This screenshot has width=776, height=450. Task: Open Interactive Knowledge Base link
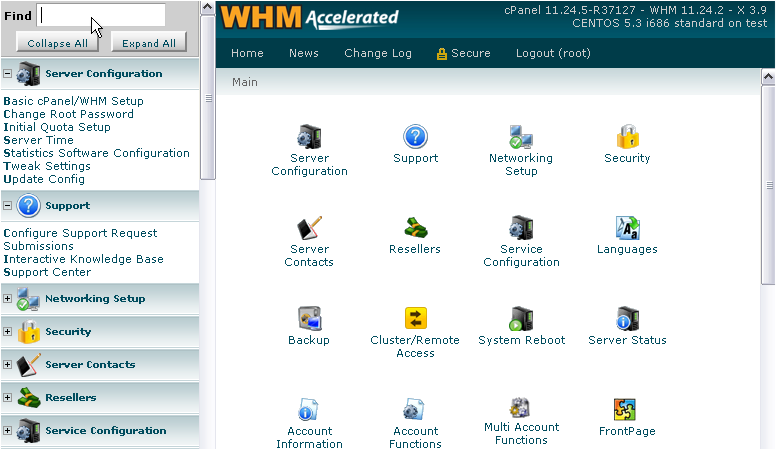83,259
